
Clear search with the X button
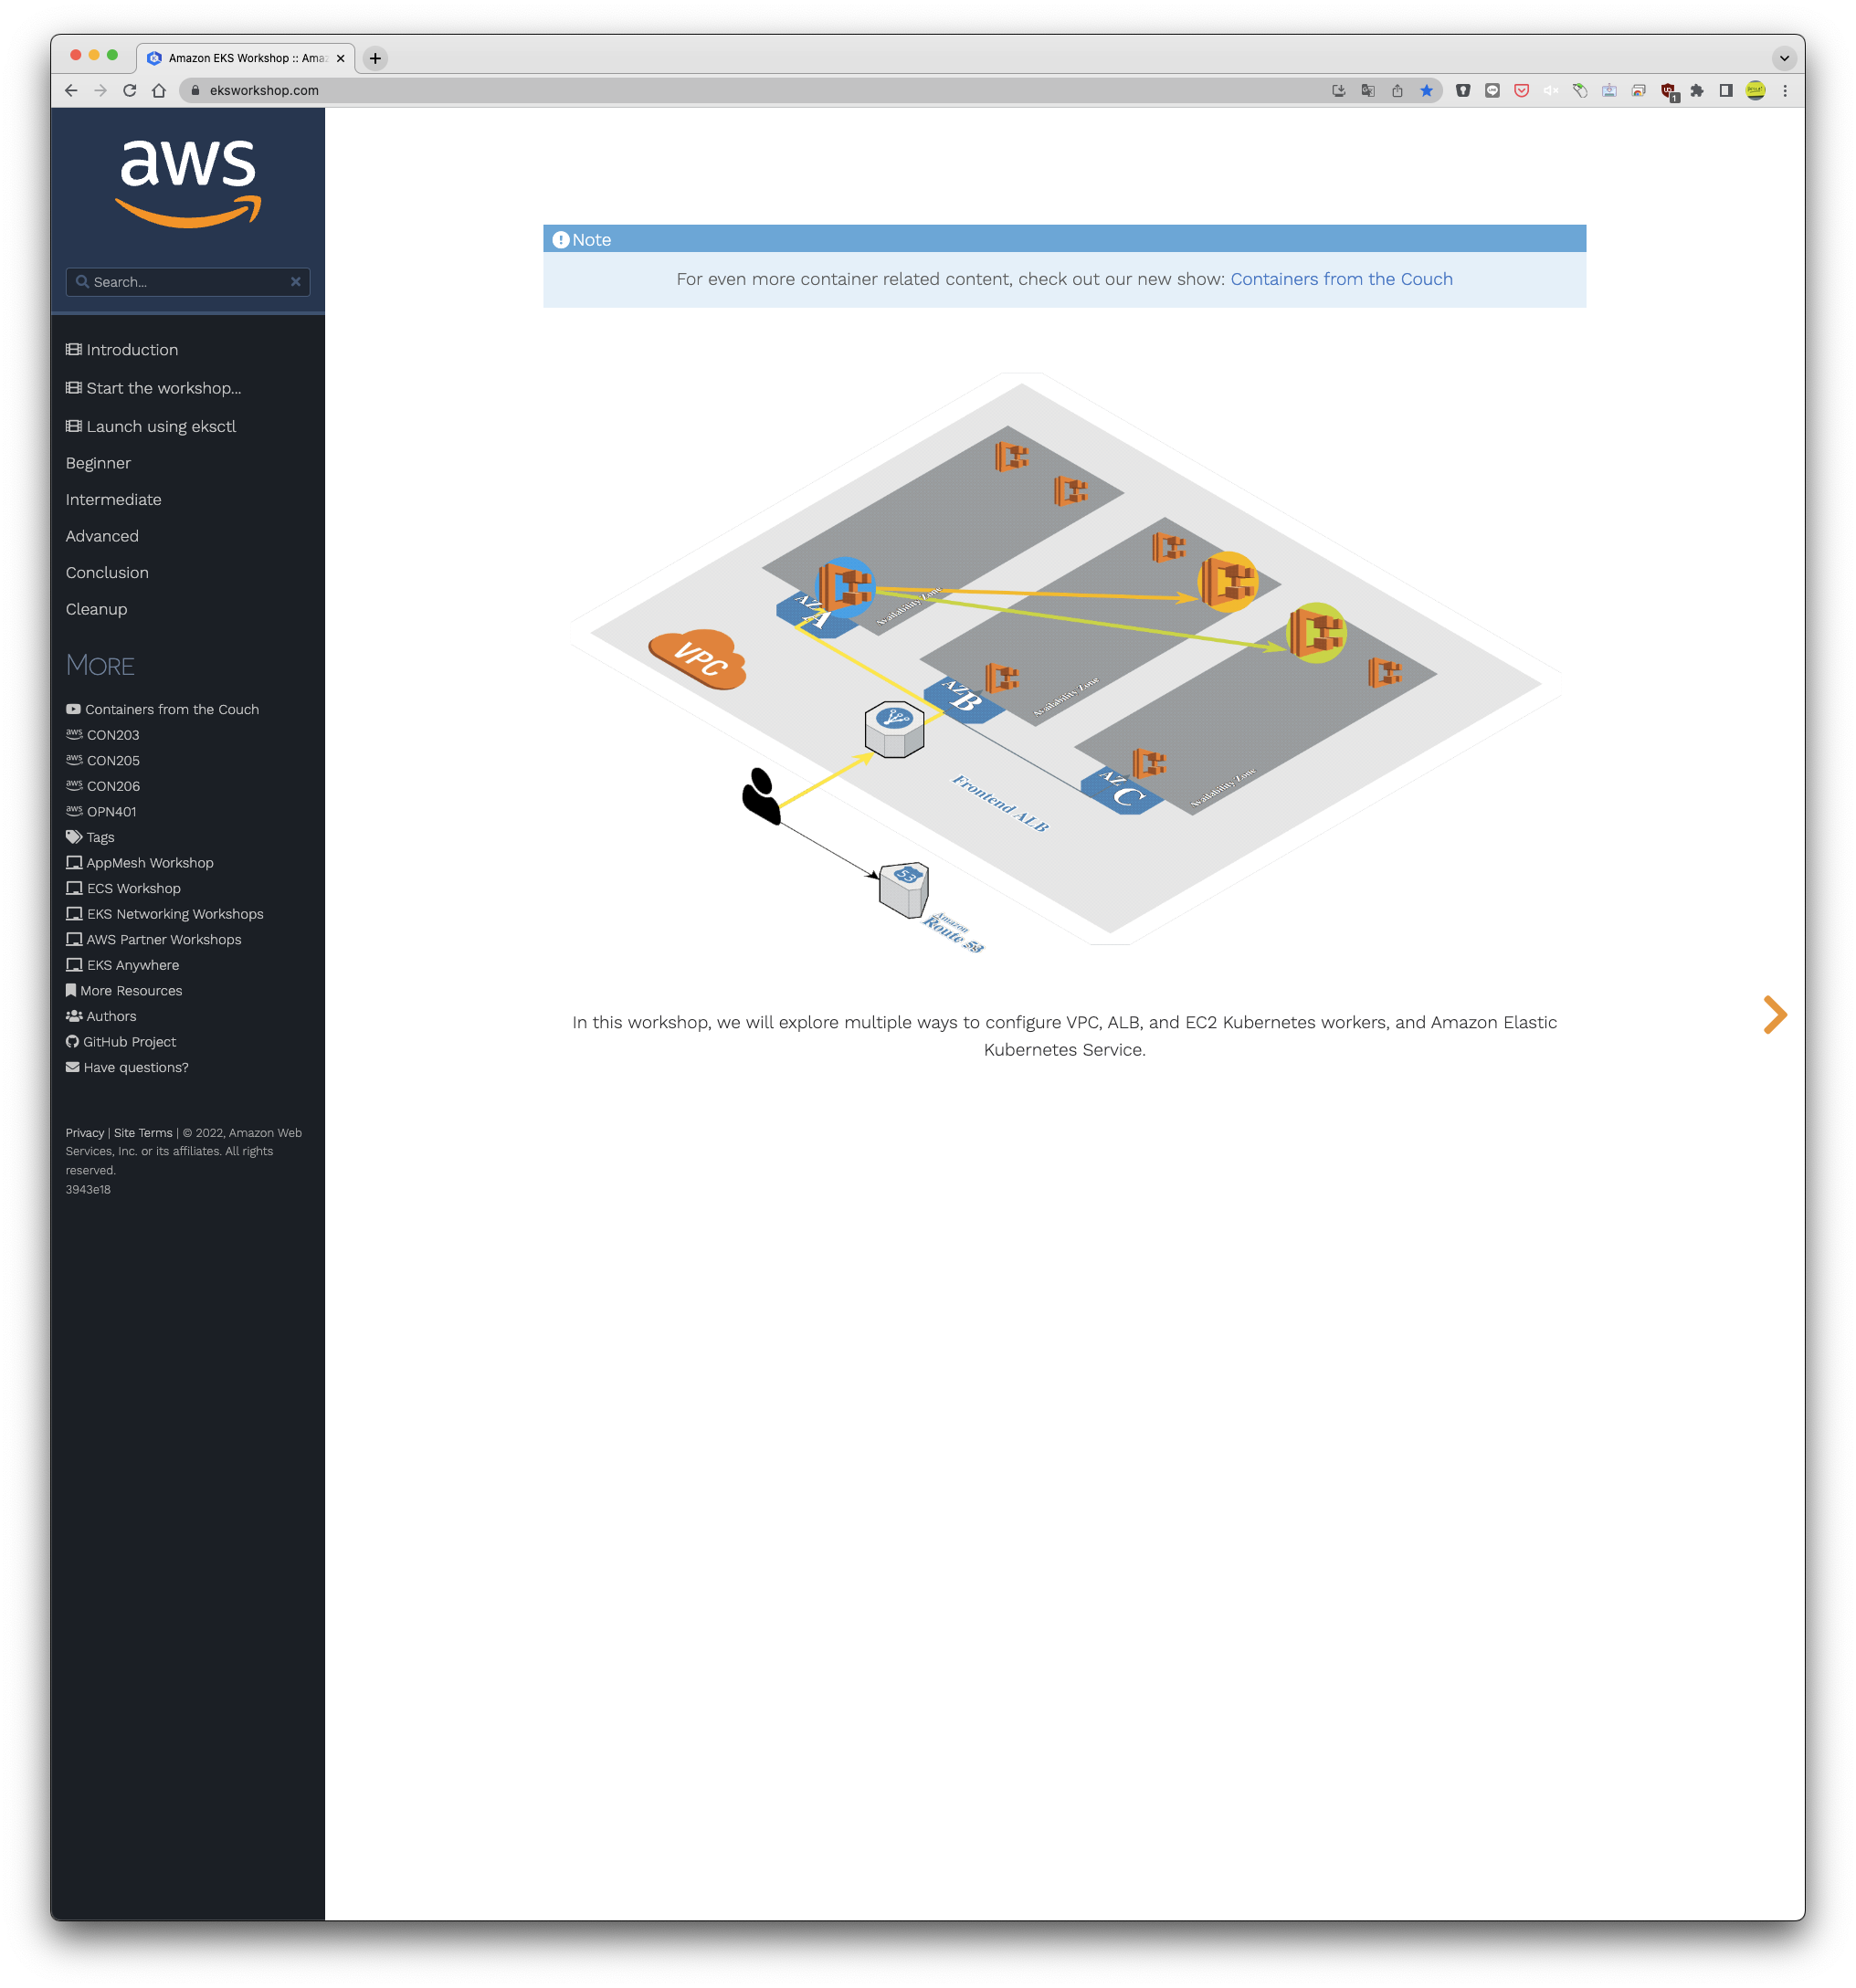pos(295,282)
